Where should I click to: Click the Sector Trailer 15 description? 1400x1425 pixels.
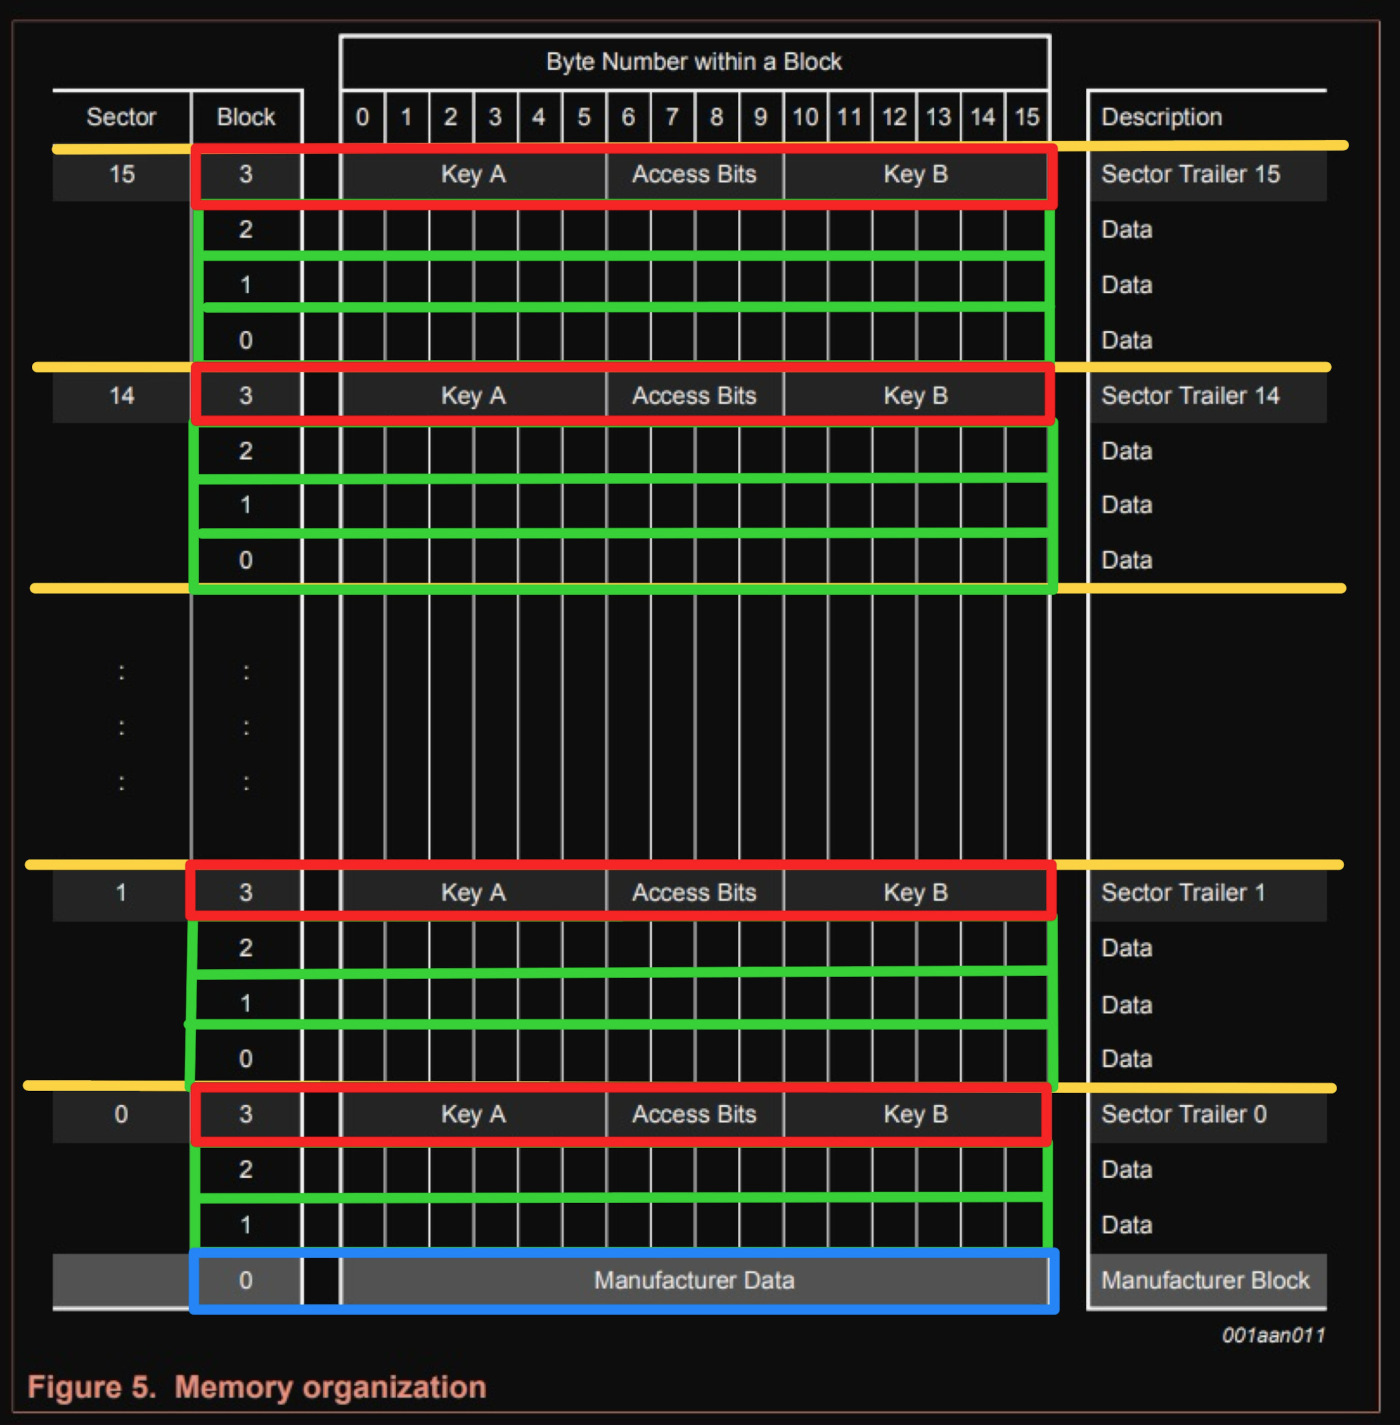[x=1190, y=174]
